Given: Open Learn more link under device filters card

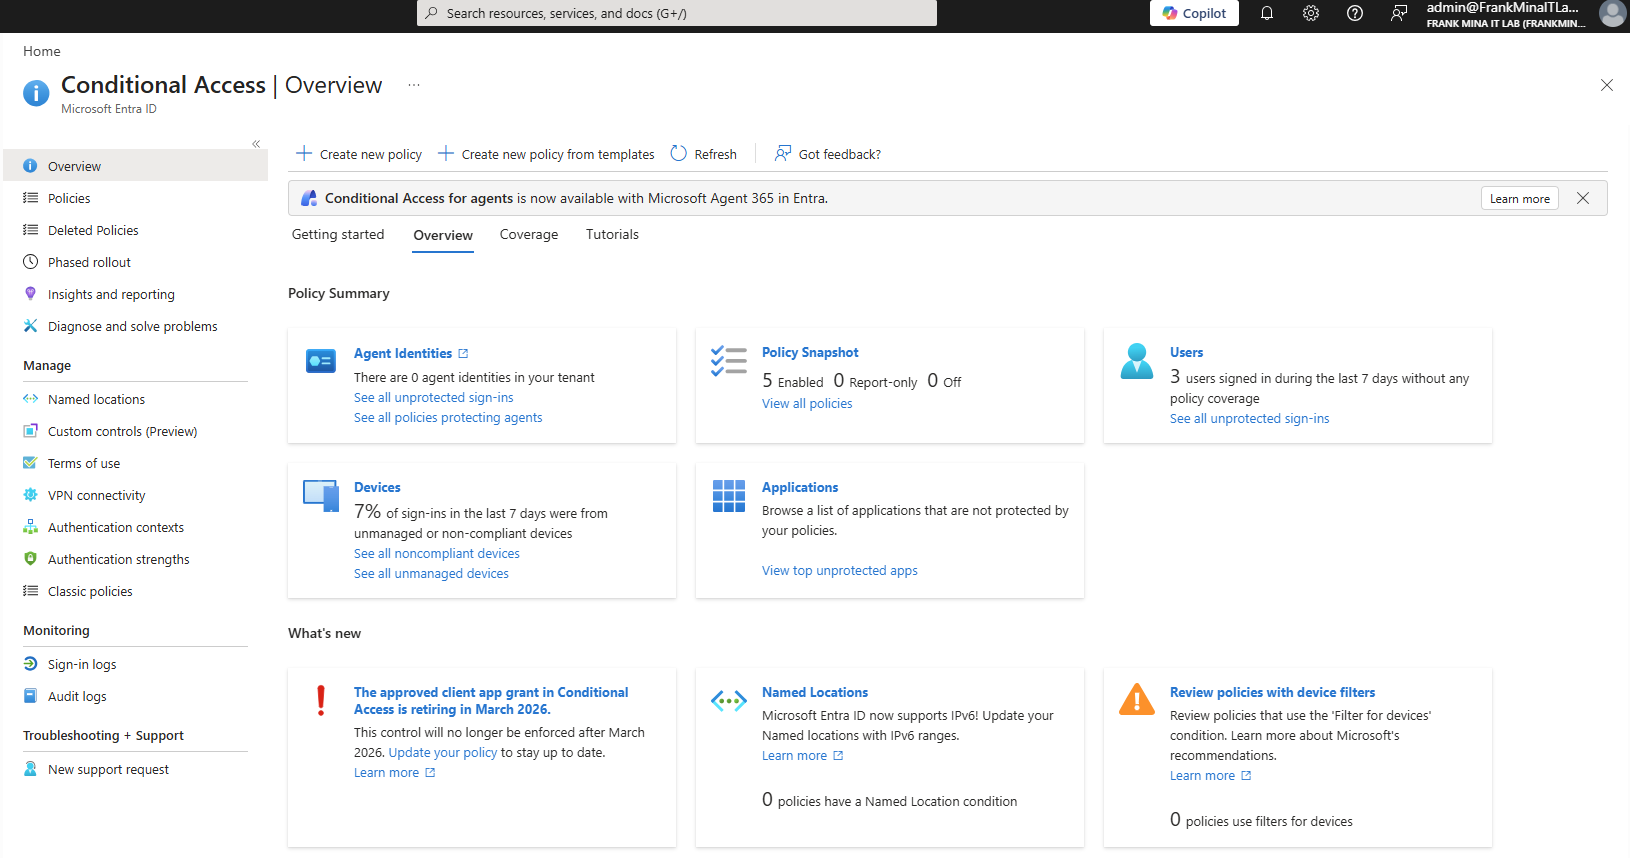Looking at the screenshot, I should pos(1210,775).
